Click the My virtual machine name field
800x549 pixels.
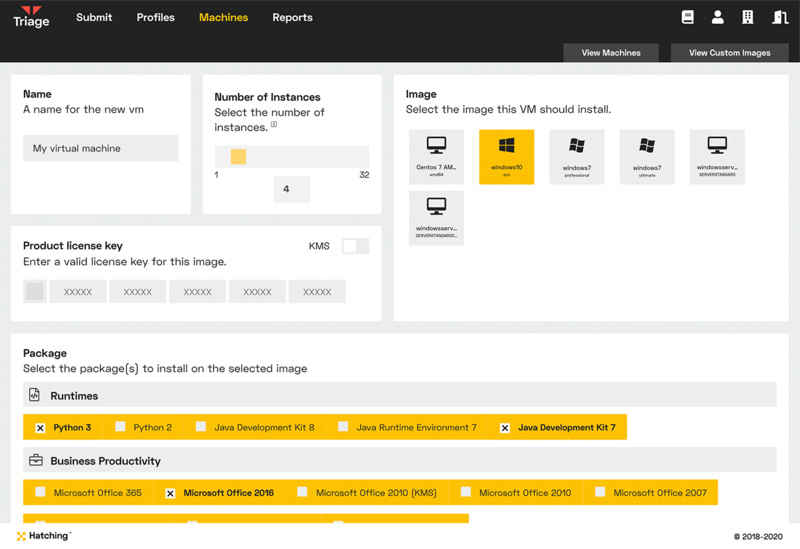click(x=101, y=148)
